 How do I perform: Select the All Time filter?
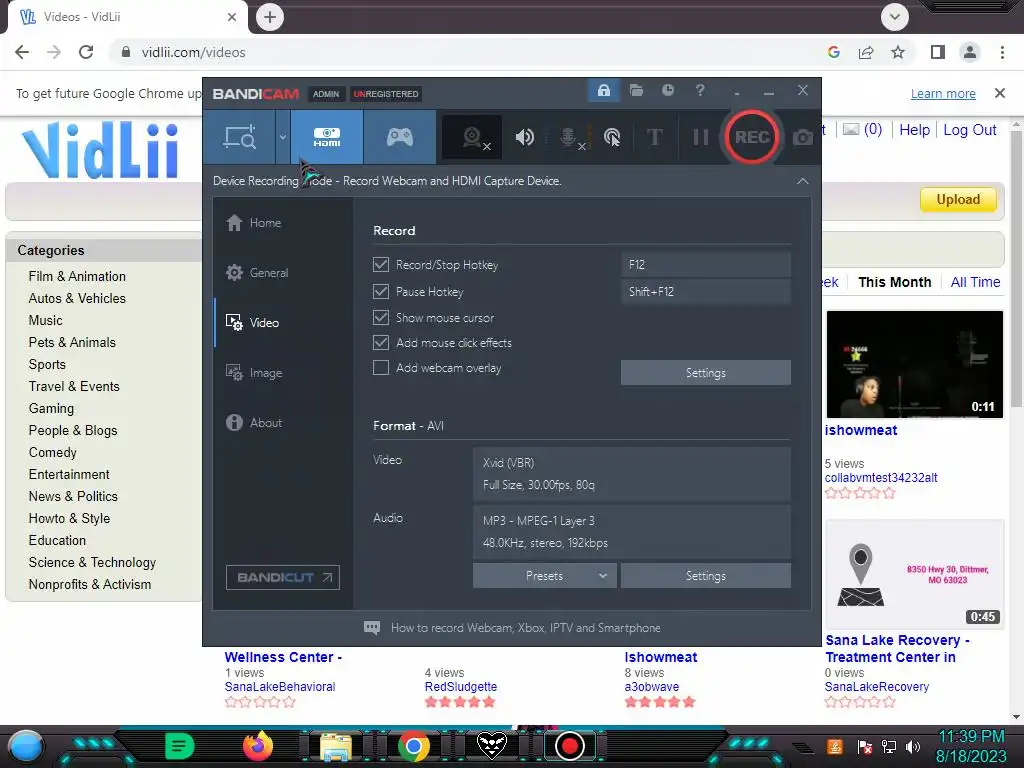coord(975,282)
